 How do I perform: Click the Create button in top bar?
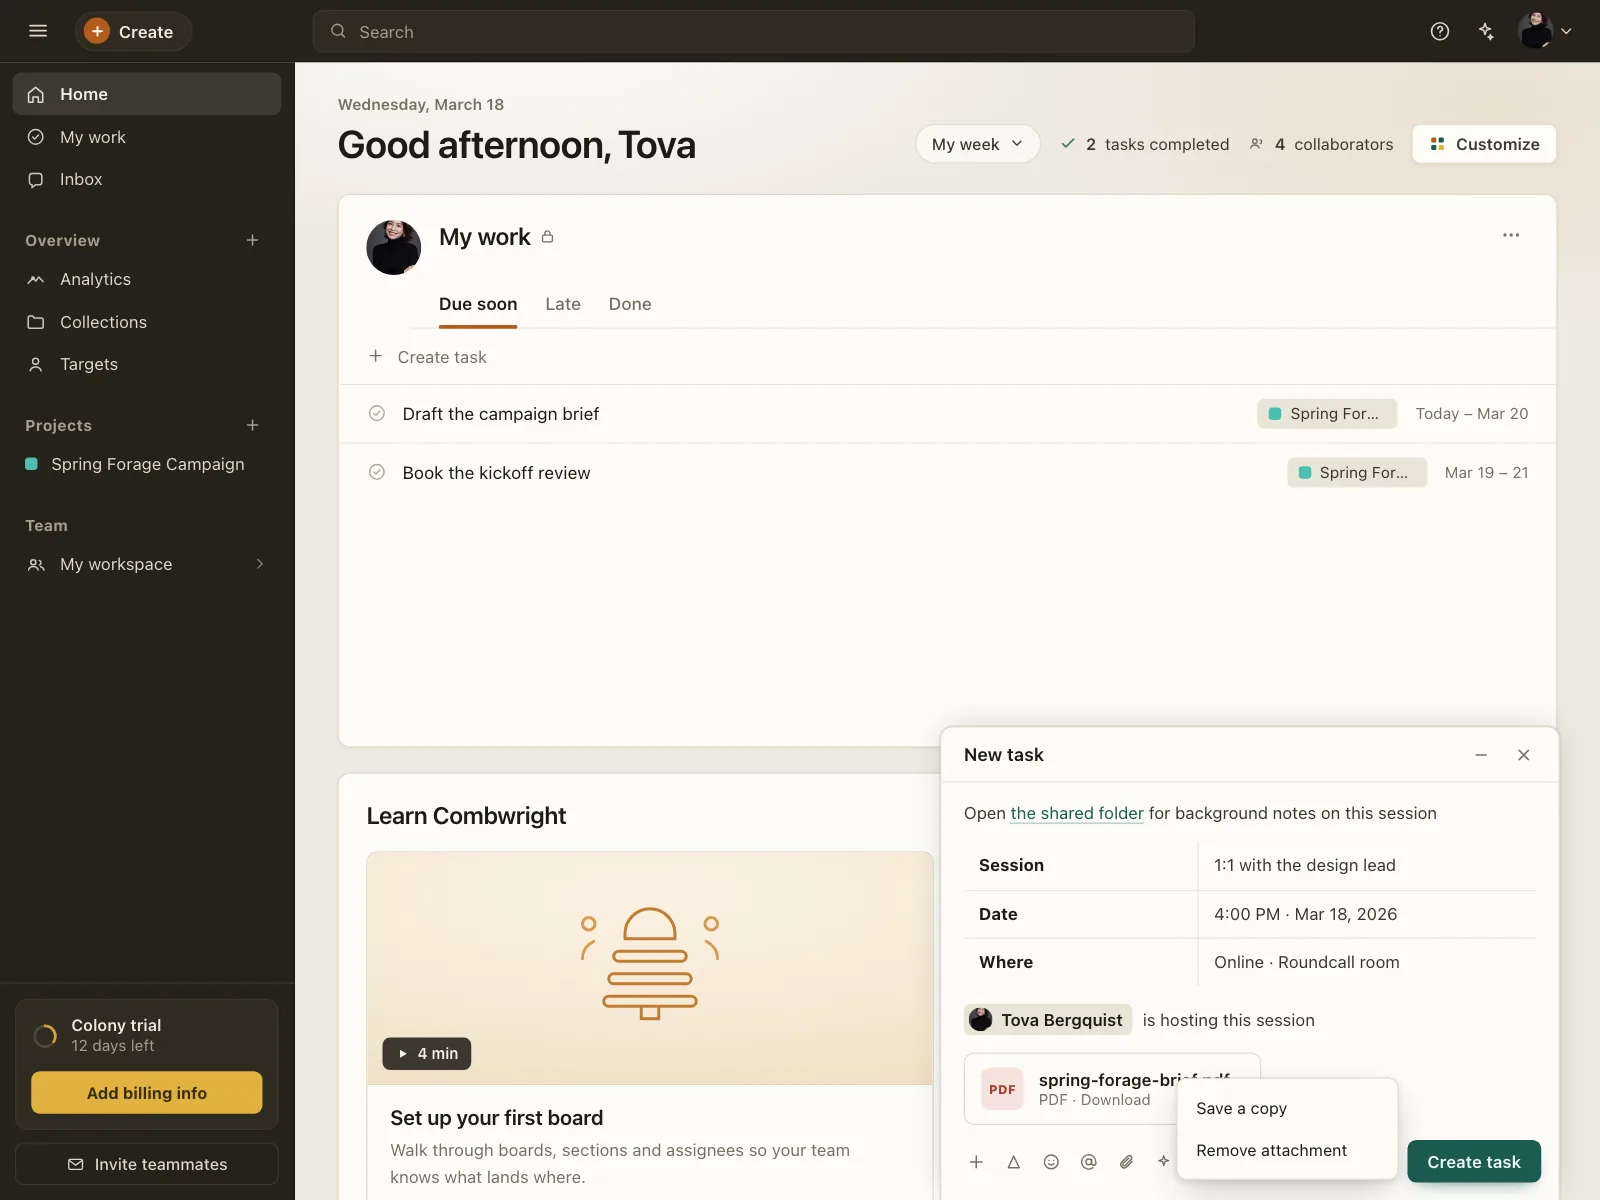[133, 32]
